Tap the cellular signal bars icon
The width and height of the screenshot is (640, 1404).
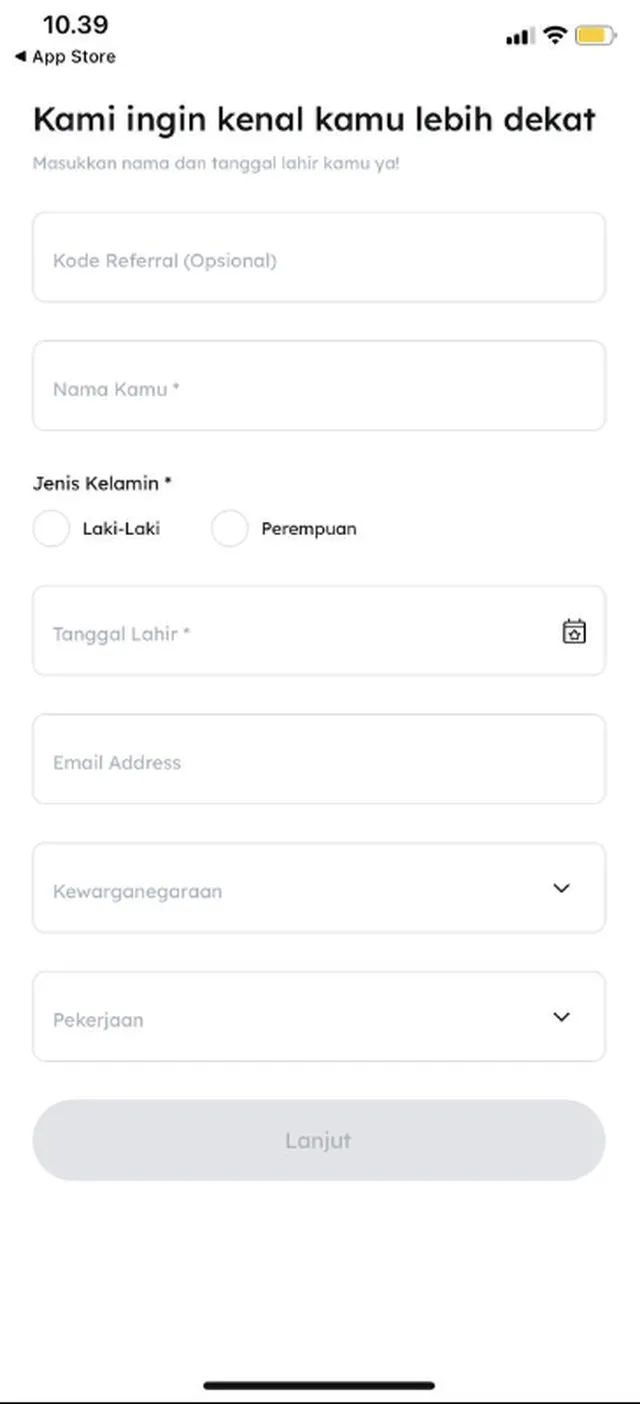pos(519,37)
